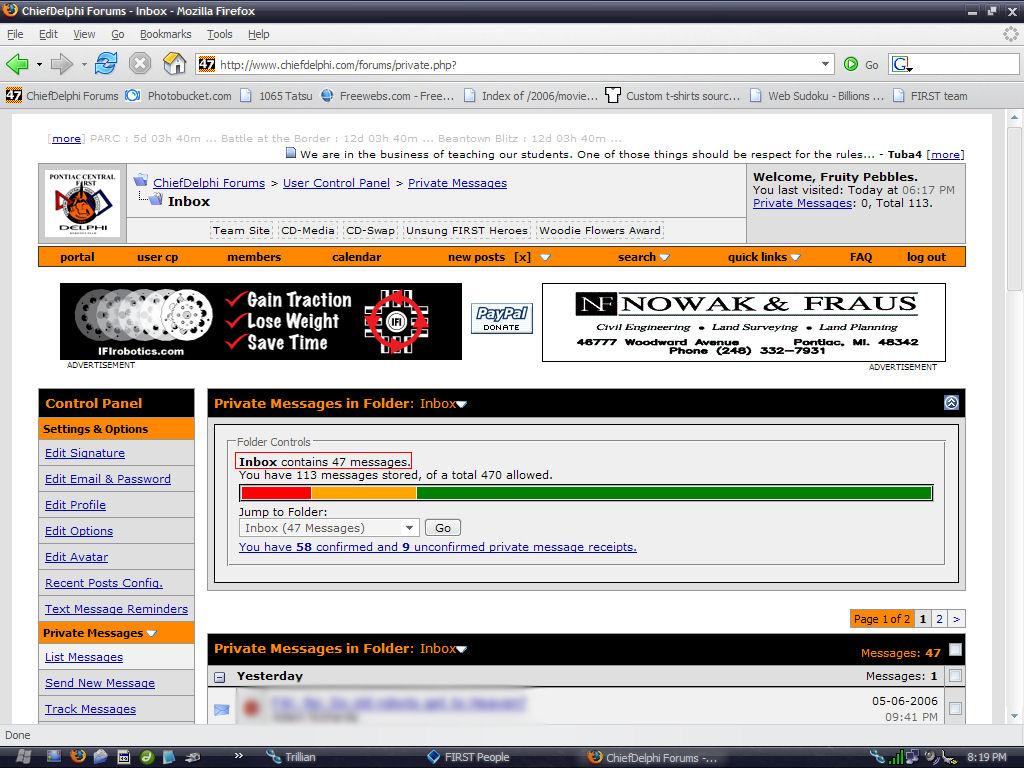Open Trillian from the taskbar

[x=291, y=757]
